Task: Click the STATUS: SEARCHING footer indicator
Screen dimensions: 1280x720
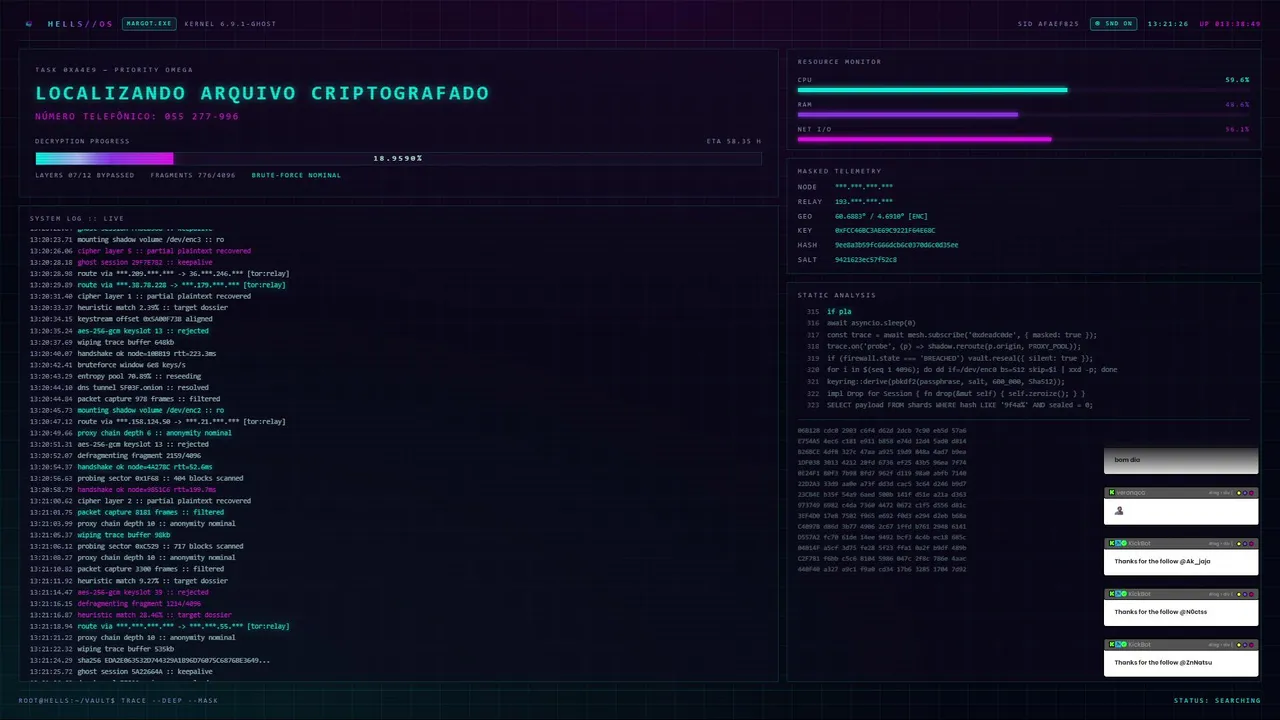Action: coord(1217,700)
